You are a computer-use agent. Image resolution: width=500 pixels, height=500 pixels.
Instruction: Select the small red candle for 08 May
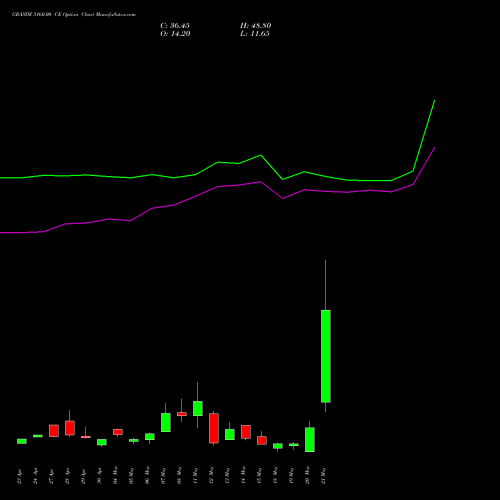point(182,414)
